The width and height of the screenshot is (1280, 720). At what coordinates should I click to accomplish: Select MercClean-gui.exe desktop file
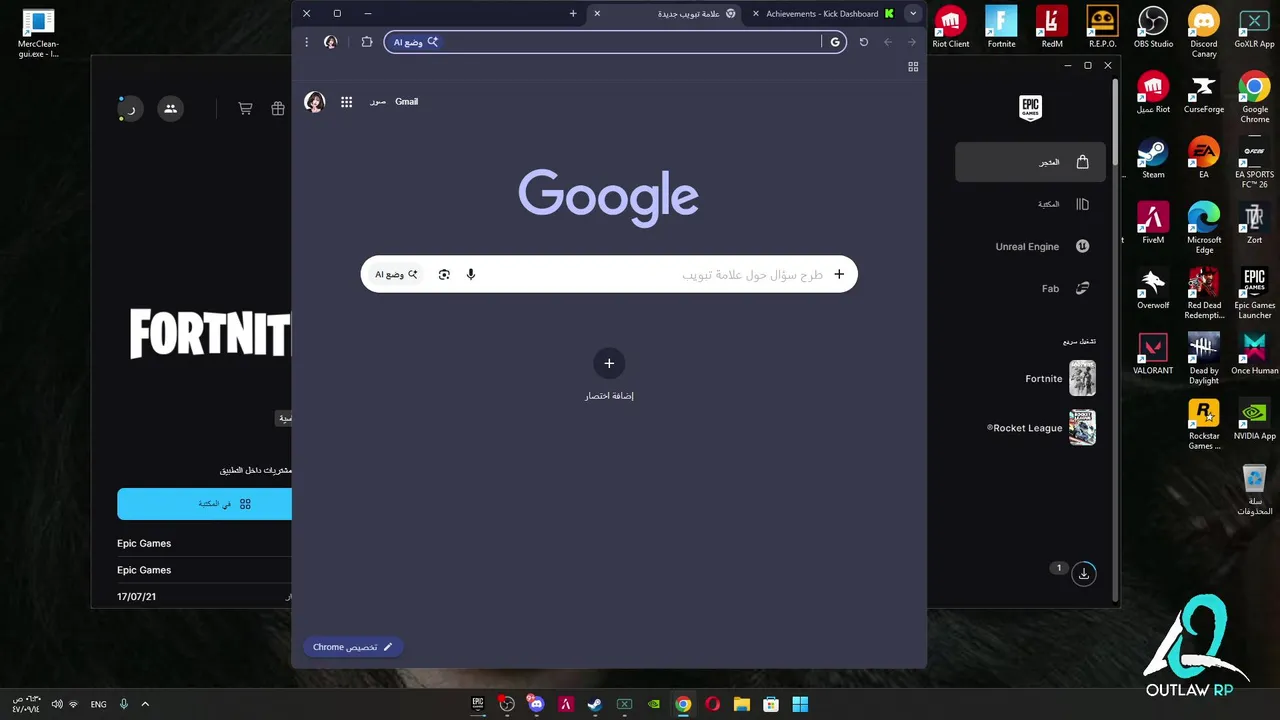pos(38,33)
